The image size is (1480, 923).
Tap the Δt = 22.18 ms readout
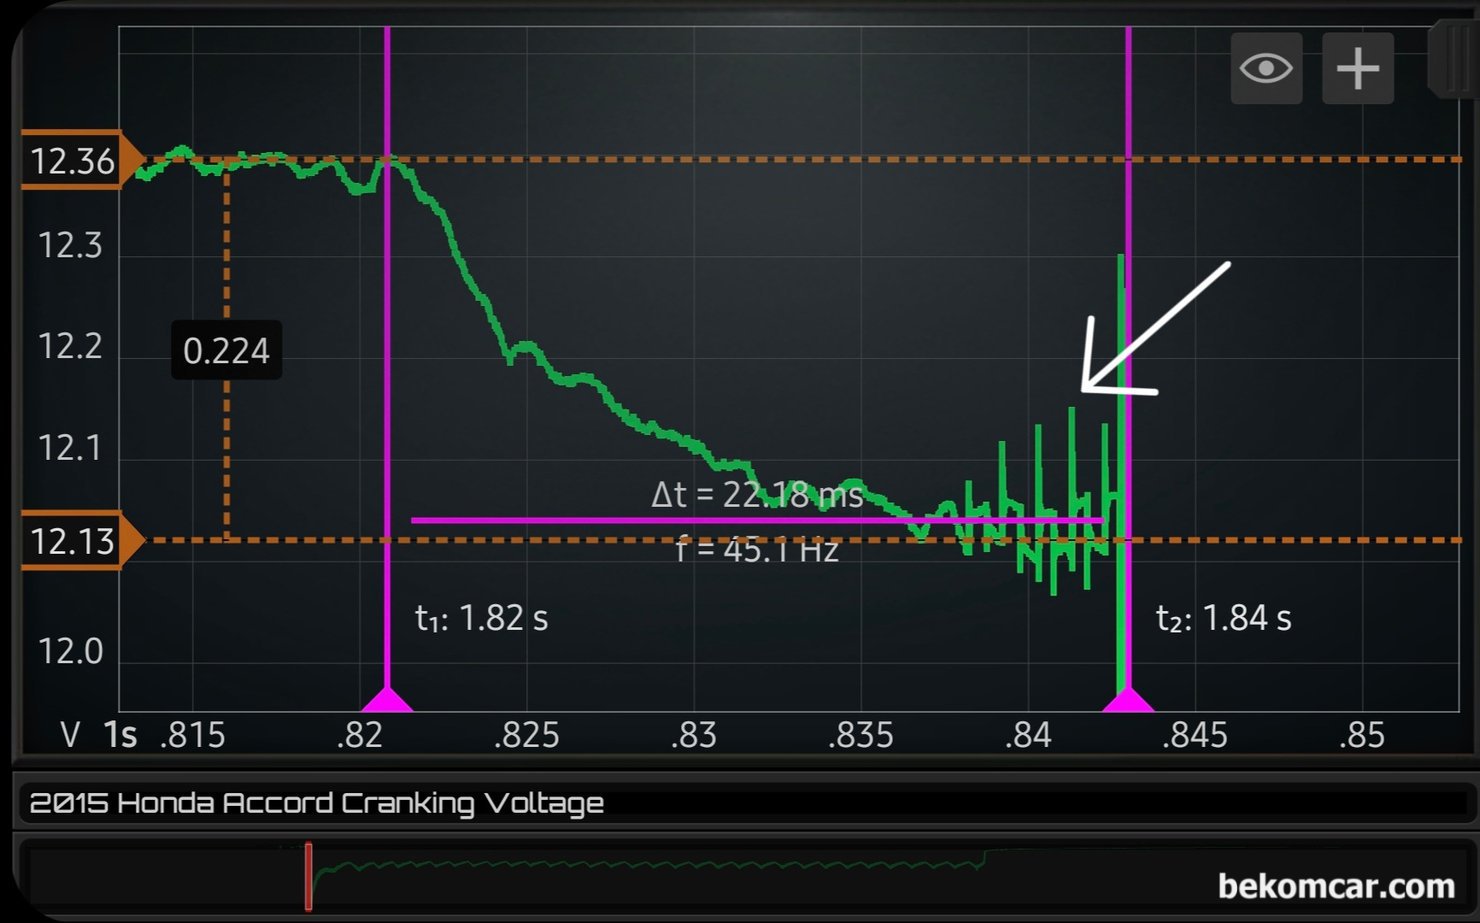coord(757,494)
